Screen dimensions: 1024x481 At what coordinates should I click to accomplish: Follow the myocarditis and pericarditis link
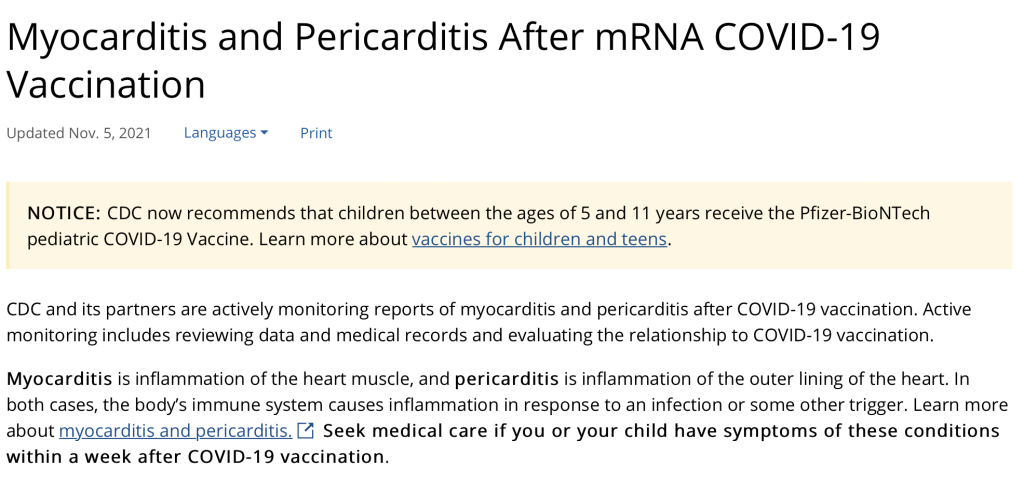pos(175,431)
